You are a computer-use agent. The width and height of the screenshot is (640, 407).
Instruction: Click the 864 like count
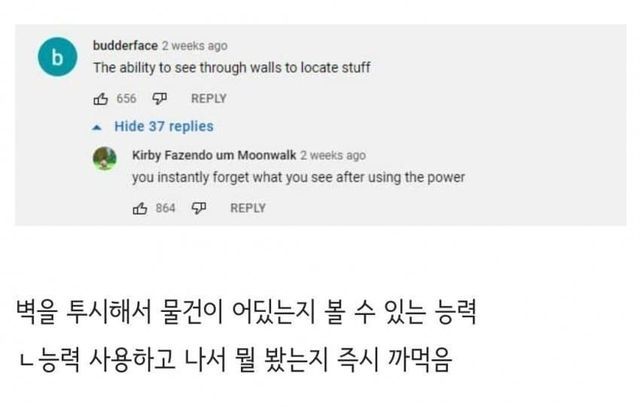coord(166,208)
